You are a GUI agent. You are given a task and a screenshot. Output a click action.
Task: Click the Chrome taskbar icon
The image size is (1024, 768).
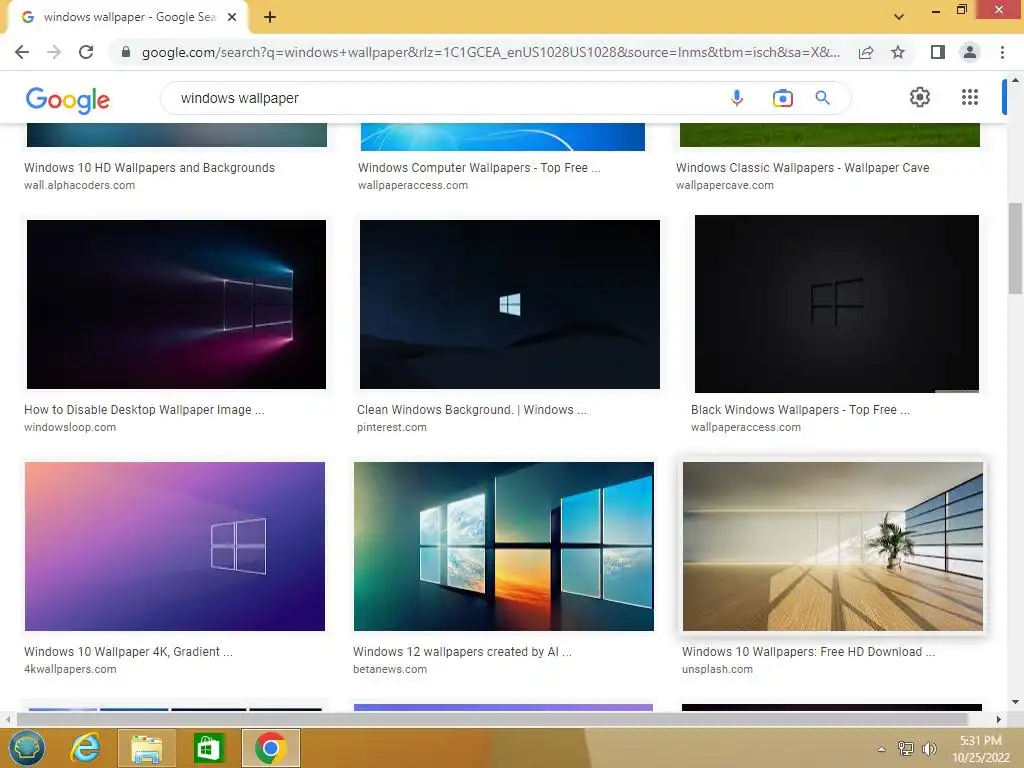coord(270,748)
